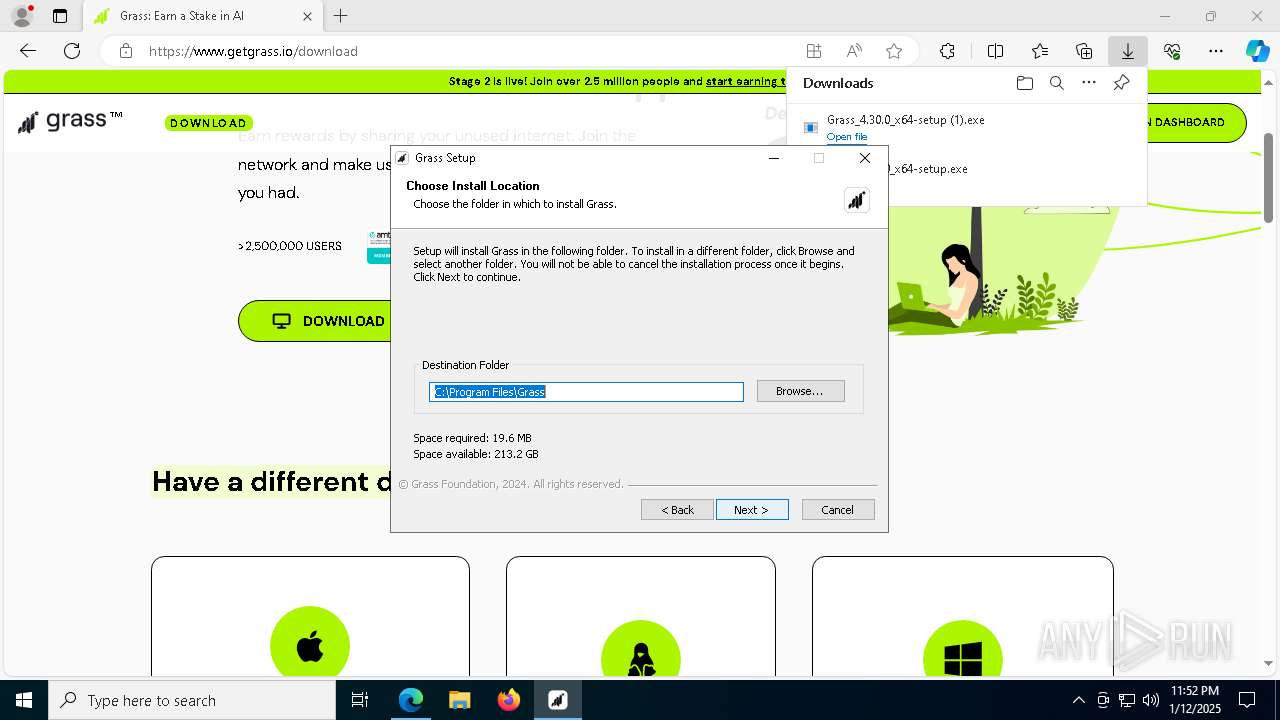Click Open file link for downloaded setup
Viewport: 1280px width, 720px height.
point(847,137)
